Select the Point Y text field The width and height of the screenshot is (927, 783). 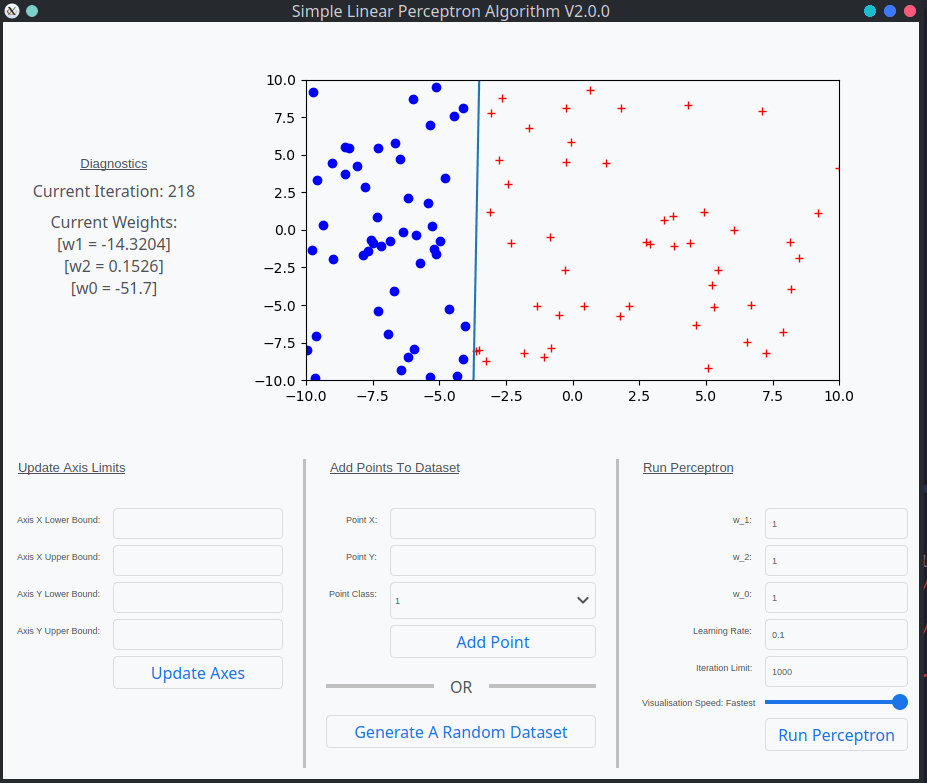click(493, 560)
